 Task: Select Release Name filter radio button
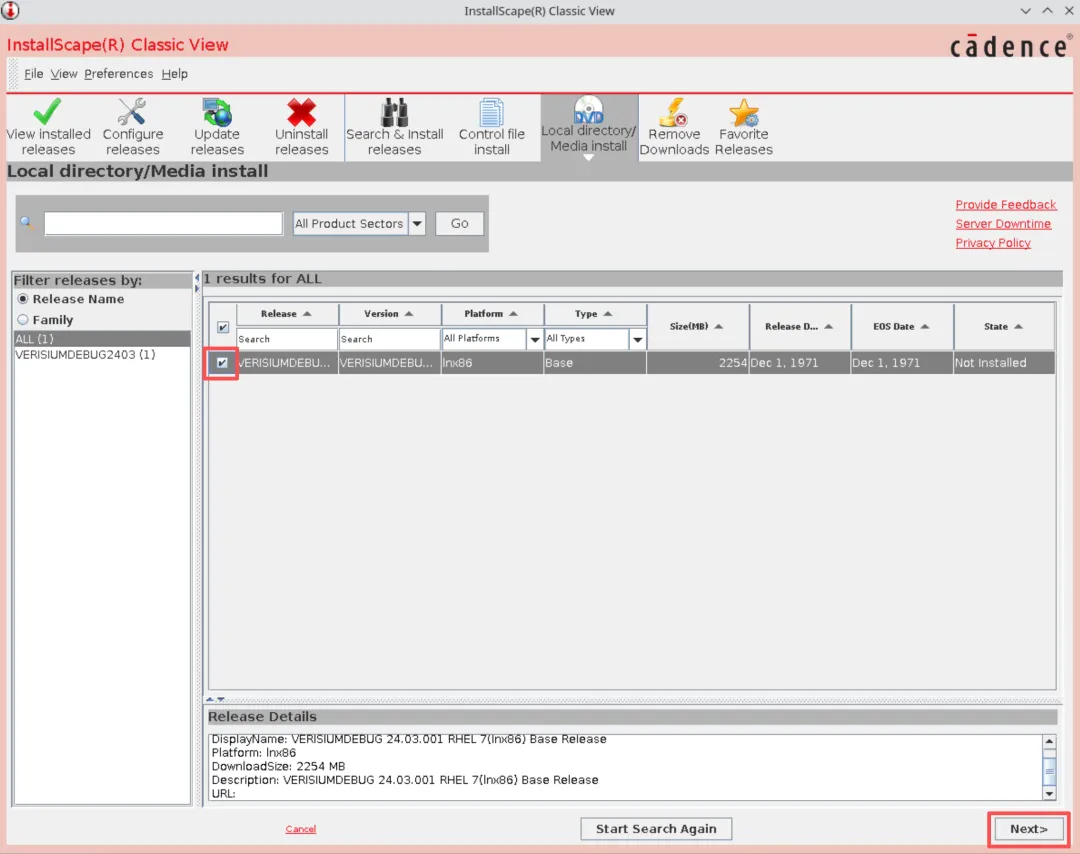pyautogui.click(x=23, y=299)
